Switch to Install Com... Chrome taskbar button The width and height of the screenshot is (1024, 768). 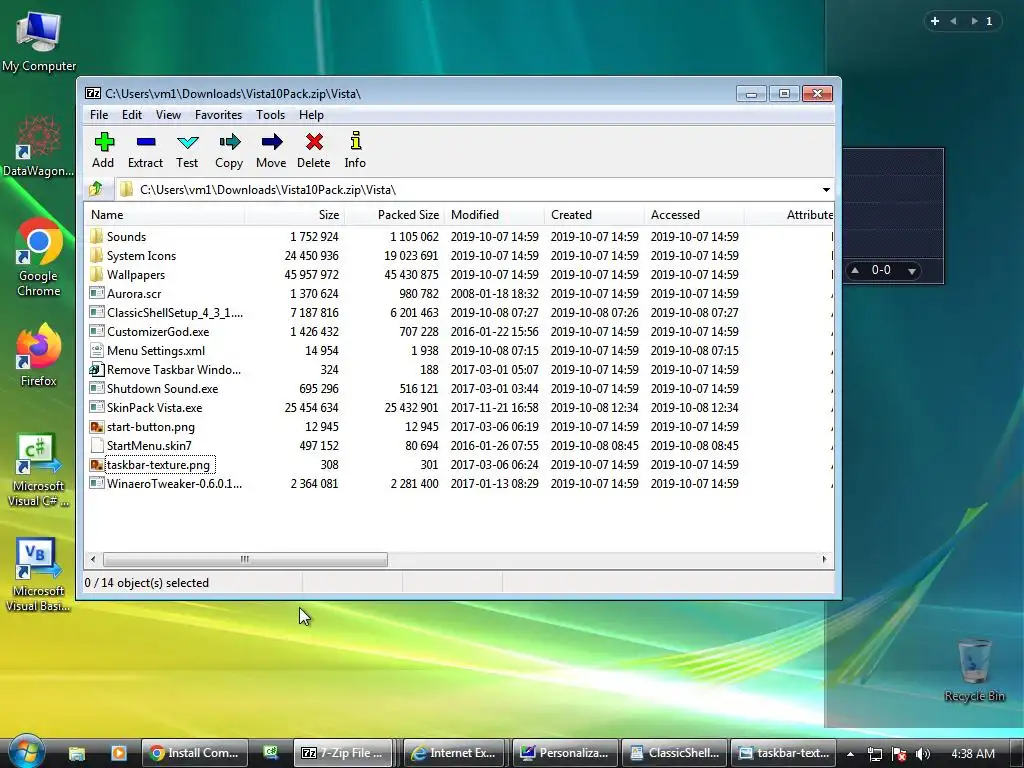click(x=195, y=753)
